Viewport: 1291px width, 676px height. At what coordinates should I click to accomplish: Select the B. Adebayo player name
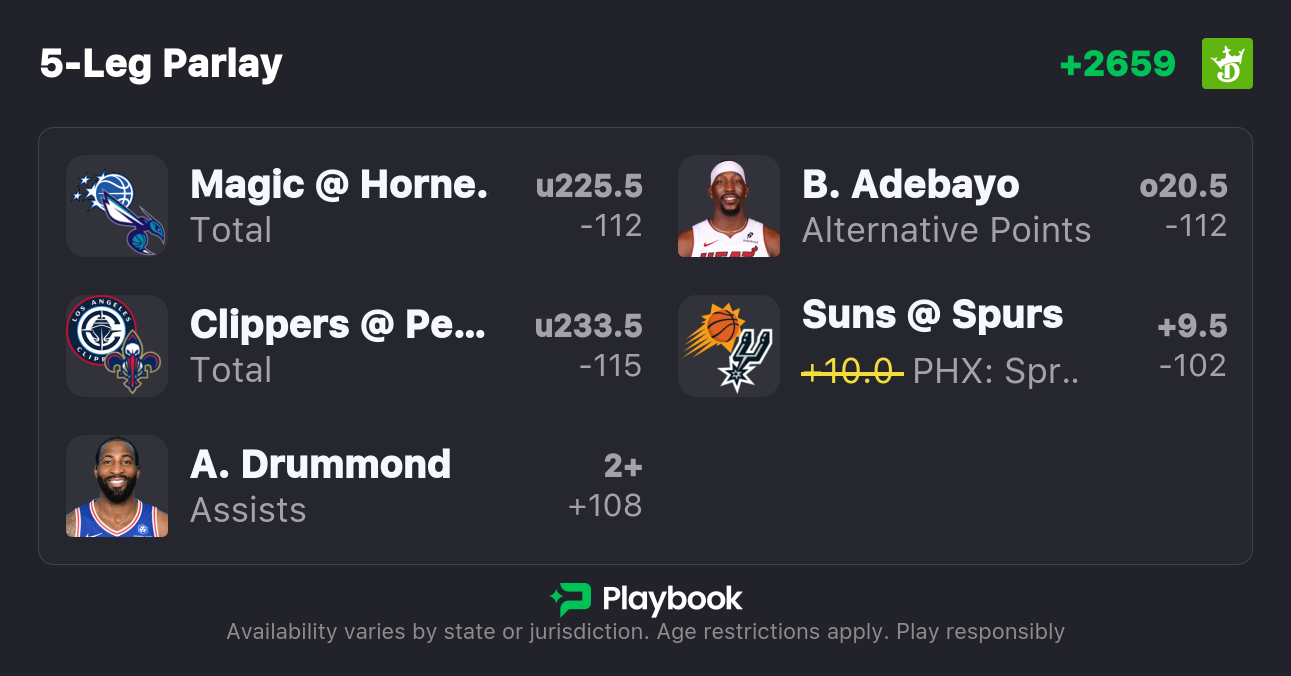point(910,185)
